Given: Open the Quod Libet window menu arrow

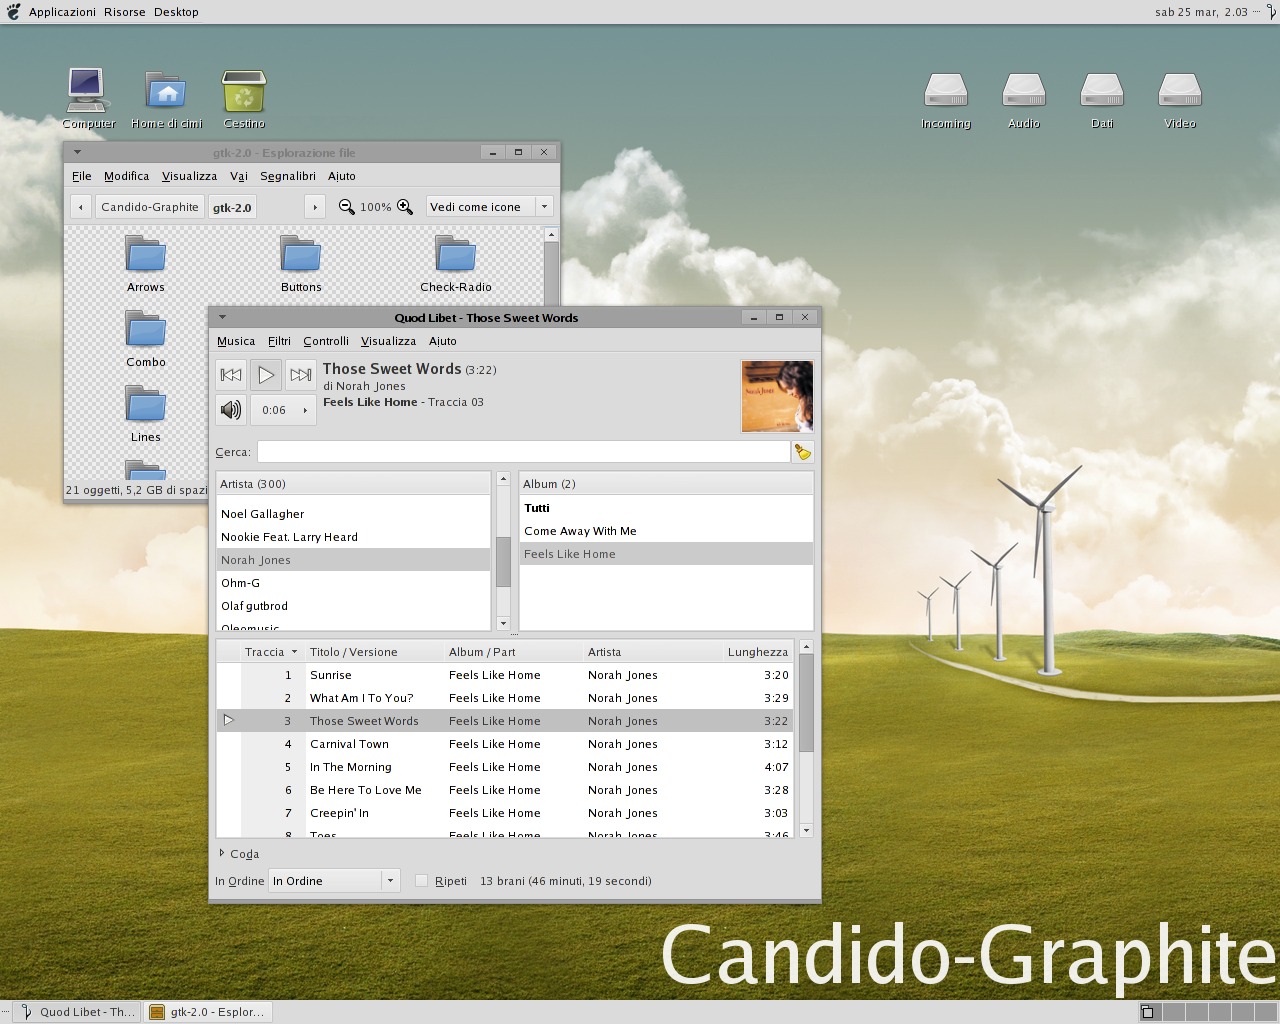Looking at the screenshot, I should pos(222,317).
